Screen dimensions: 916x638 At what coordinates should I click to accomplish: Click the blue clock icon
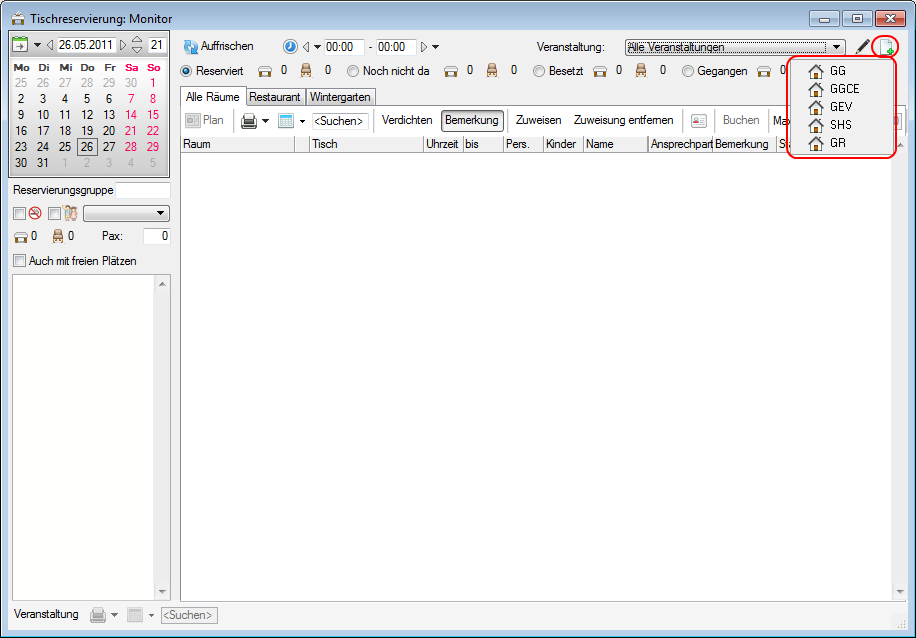(x=290, y=47)
